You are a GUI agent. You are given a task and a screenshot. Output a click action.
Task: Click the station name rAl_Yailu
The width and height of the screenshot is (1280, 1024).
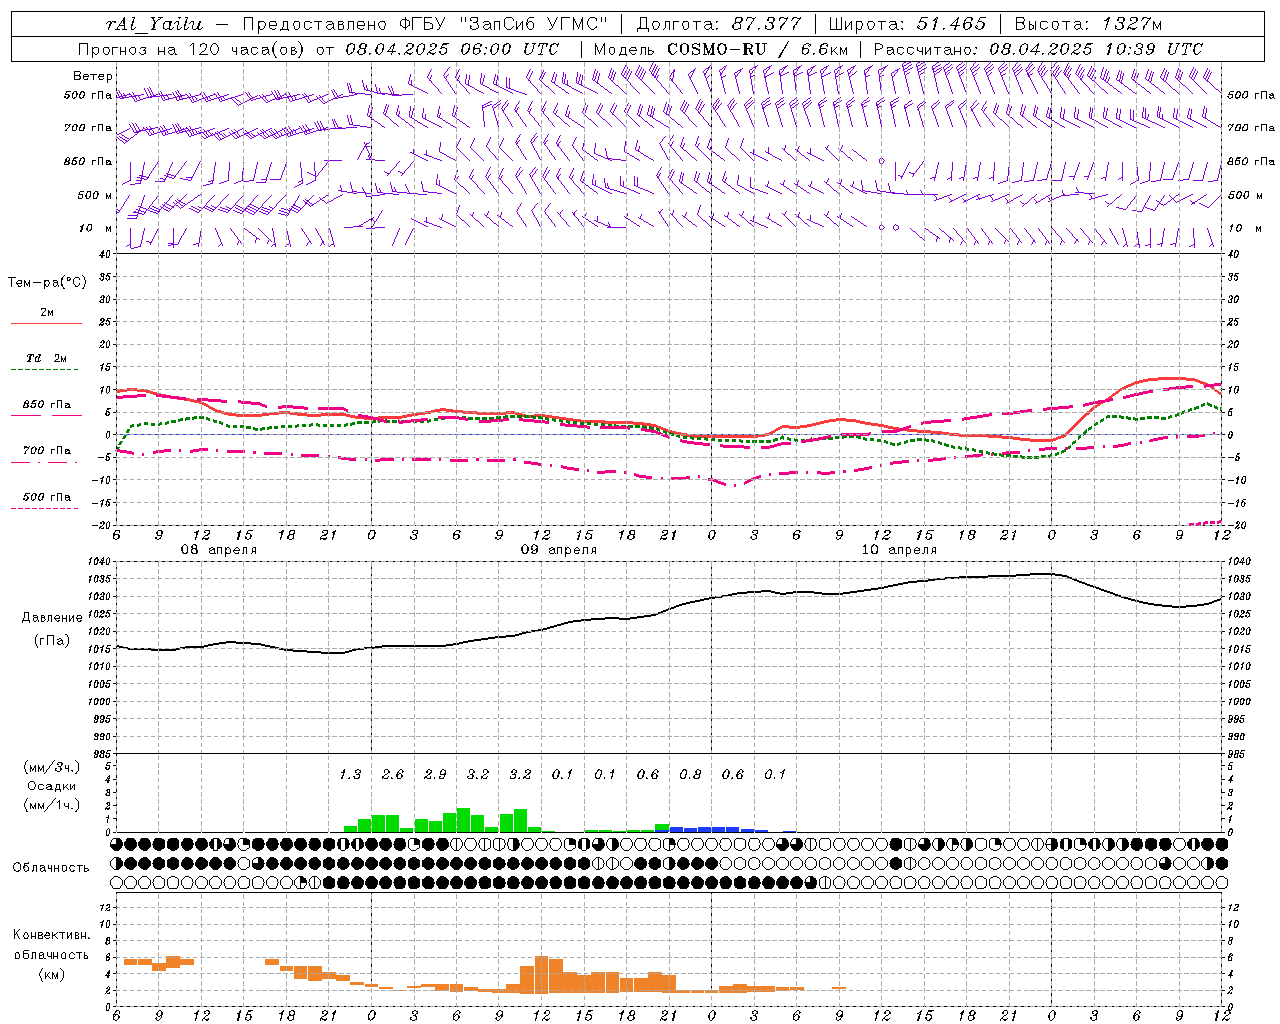pos(153,24)
